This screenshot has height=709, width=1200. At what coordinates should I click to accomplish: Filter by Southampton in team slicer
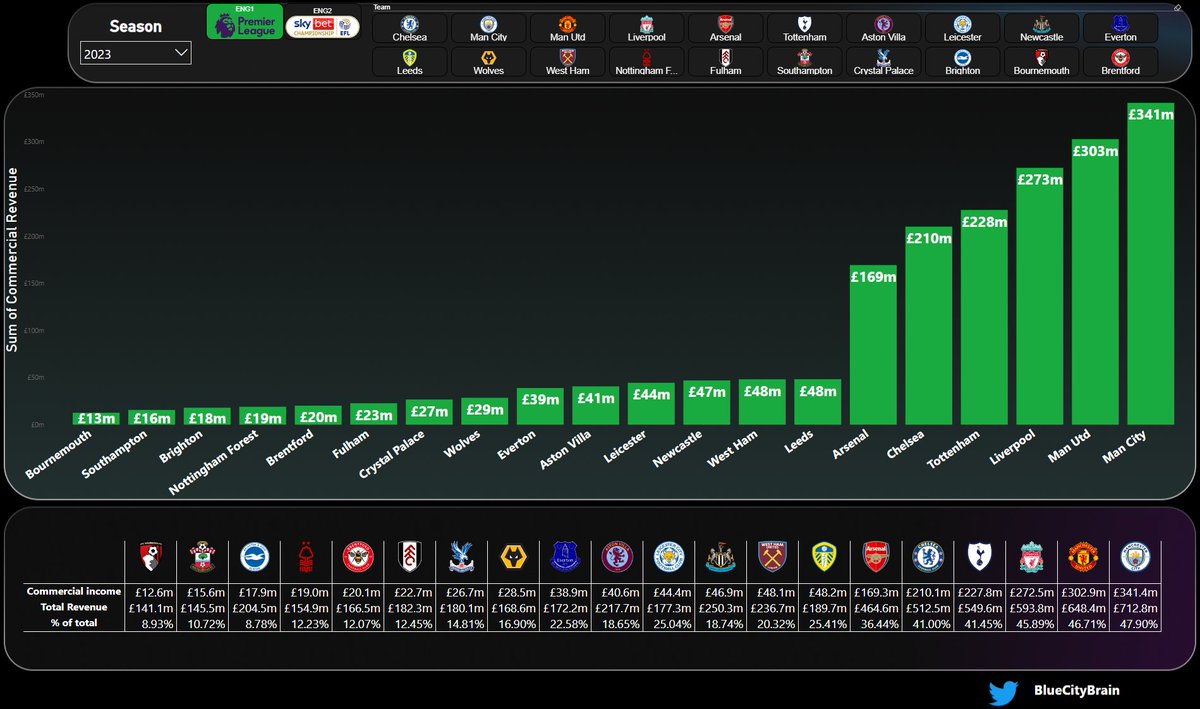[x=804, y=62]
